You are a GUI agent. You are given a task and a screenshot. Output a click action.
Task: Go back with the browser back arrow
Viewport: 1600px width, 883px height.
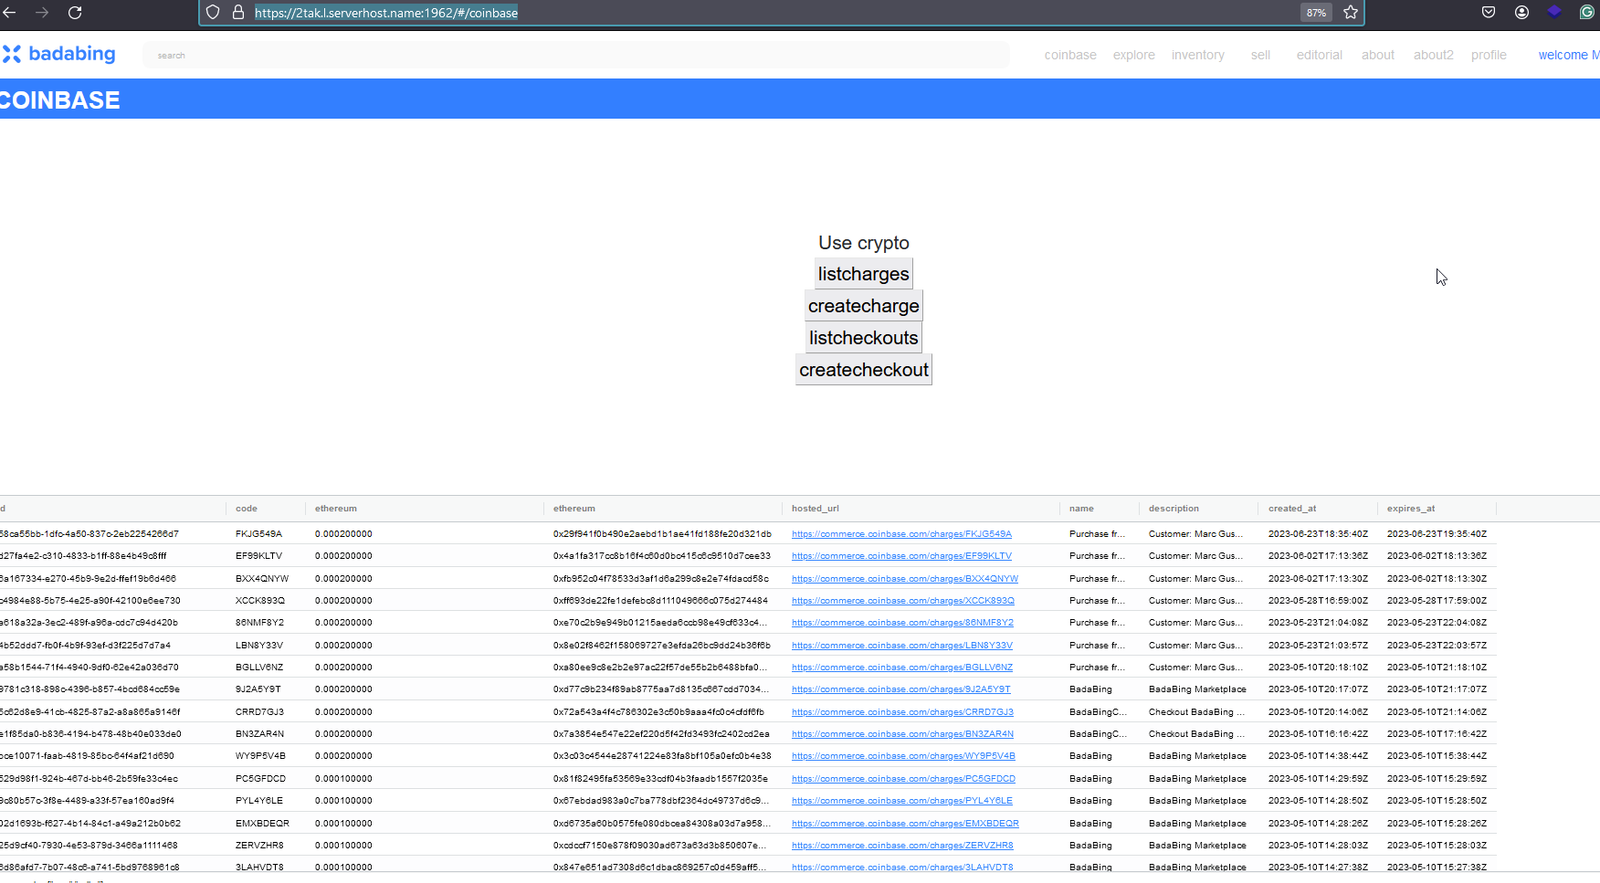pyautogui.click(x=9, y=13)
